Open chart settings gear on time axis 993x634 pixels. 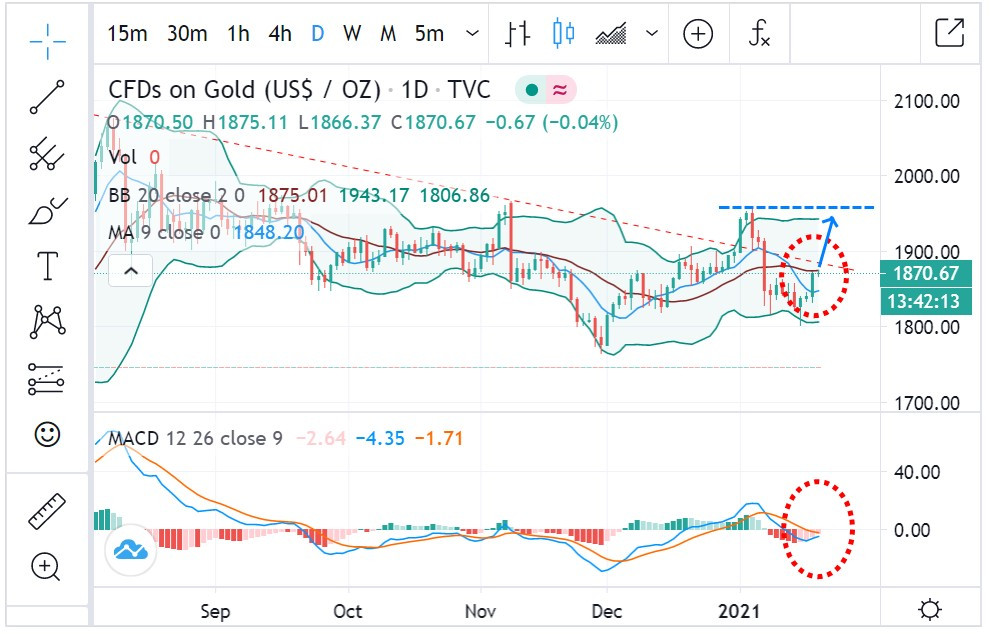point(929,609)
